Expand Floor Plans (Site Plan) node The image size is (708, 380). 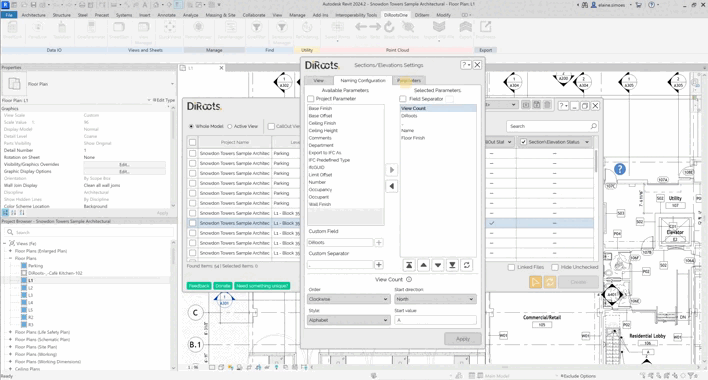tap(10, 347)
